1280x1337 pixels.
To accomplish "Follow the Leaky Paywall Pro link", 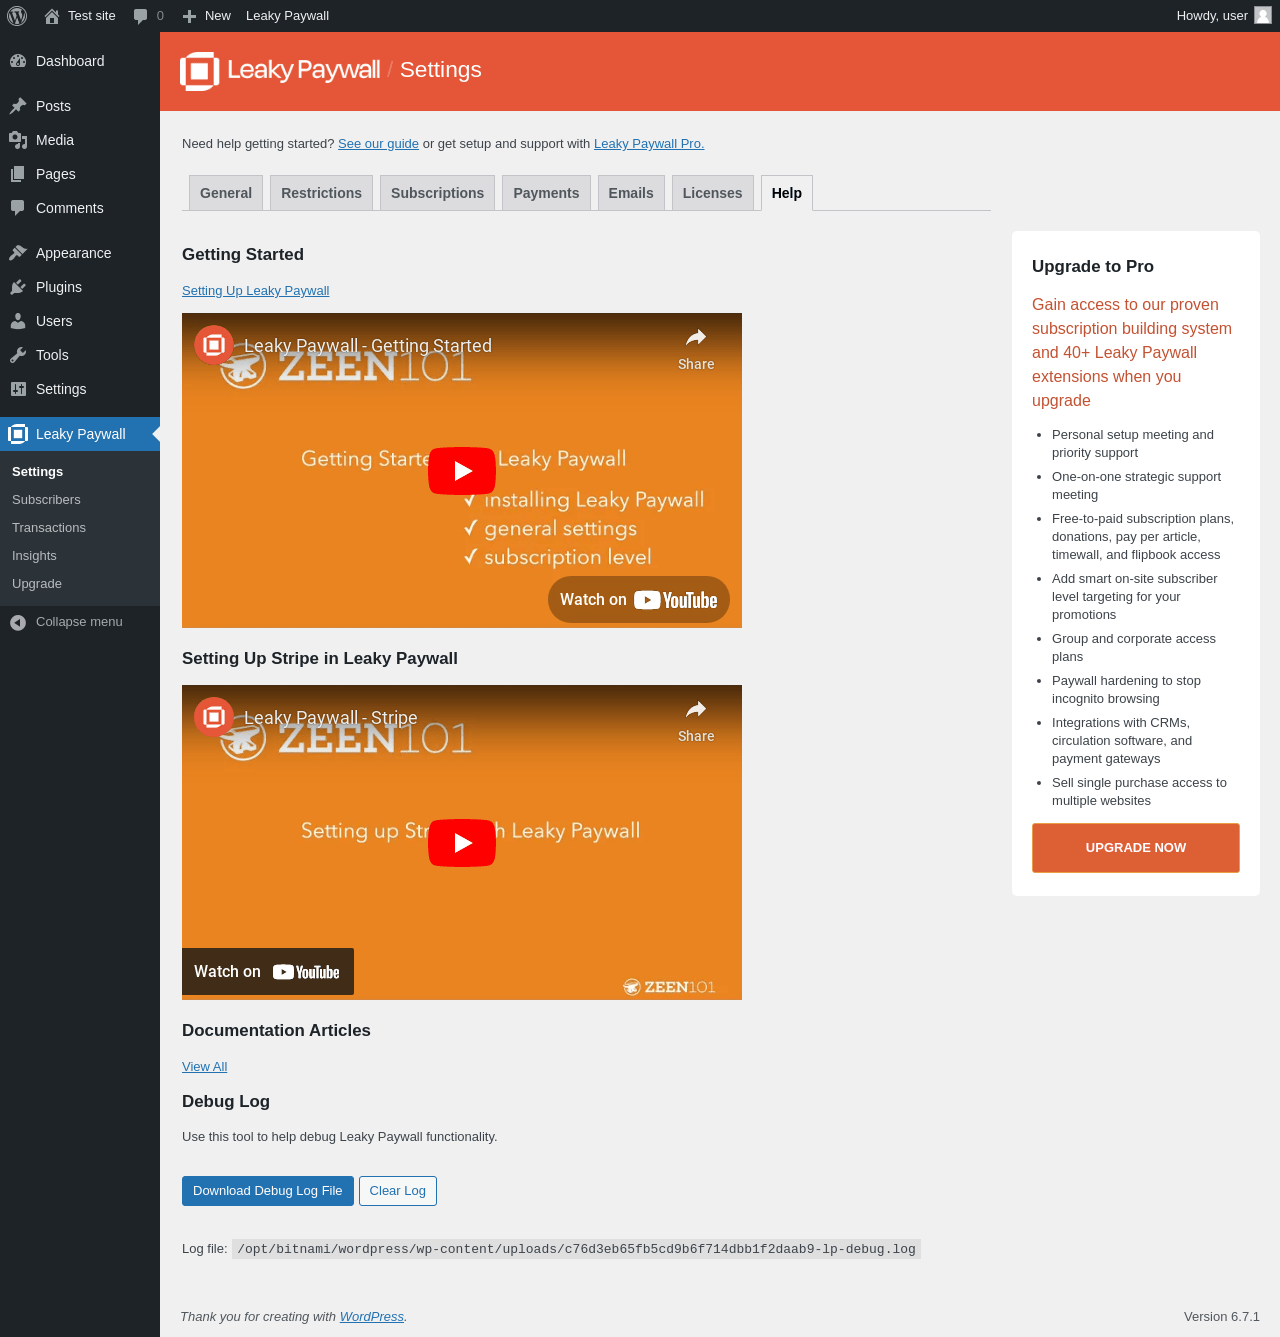I will (x=649, y=144).
